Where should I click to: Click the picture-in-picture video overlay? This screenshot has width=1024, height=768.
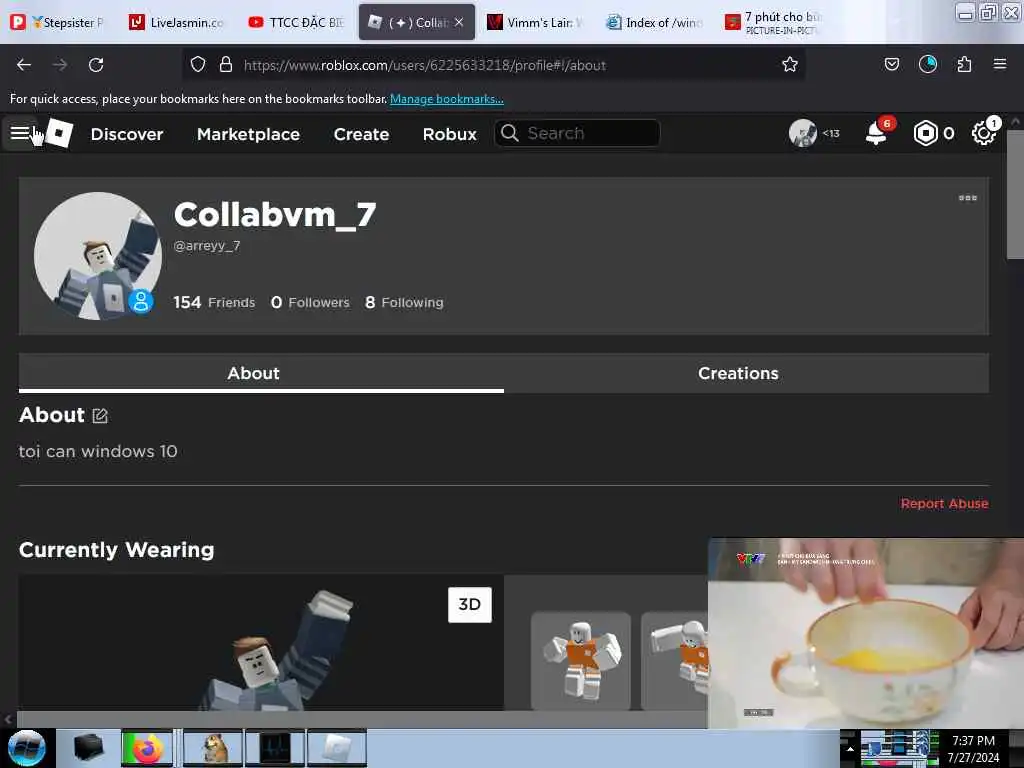pyautogui.click(x=865, y=633)
